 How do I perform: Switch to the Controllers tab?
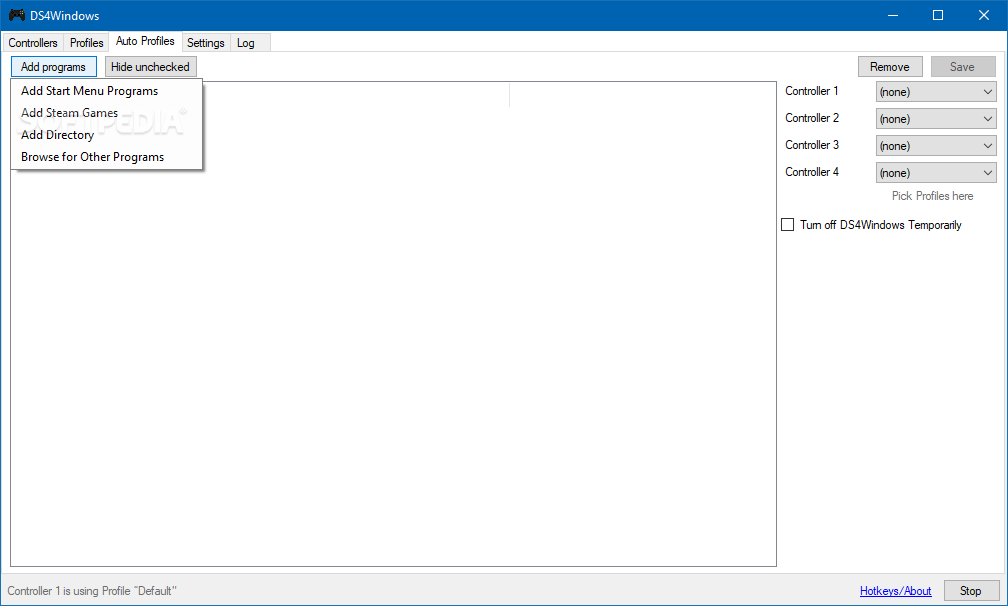tap(33, 42)
